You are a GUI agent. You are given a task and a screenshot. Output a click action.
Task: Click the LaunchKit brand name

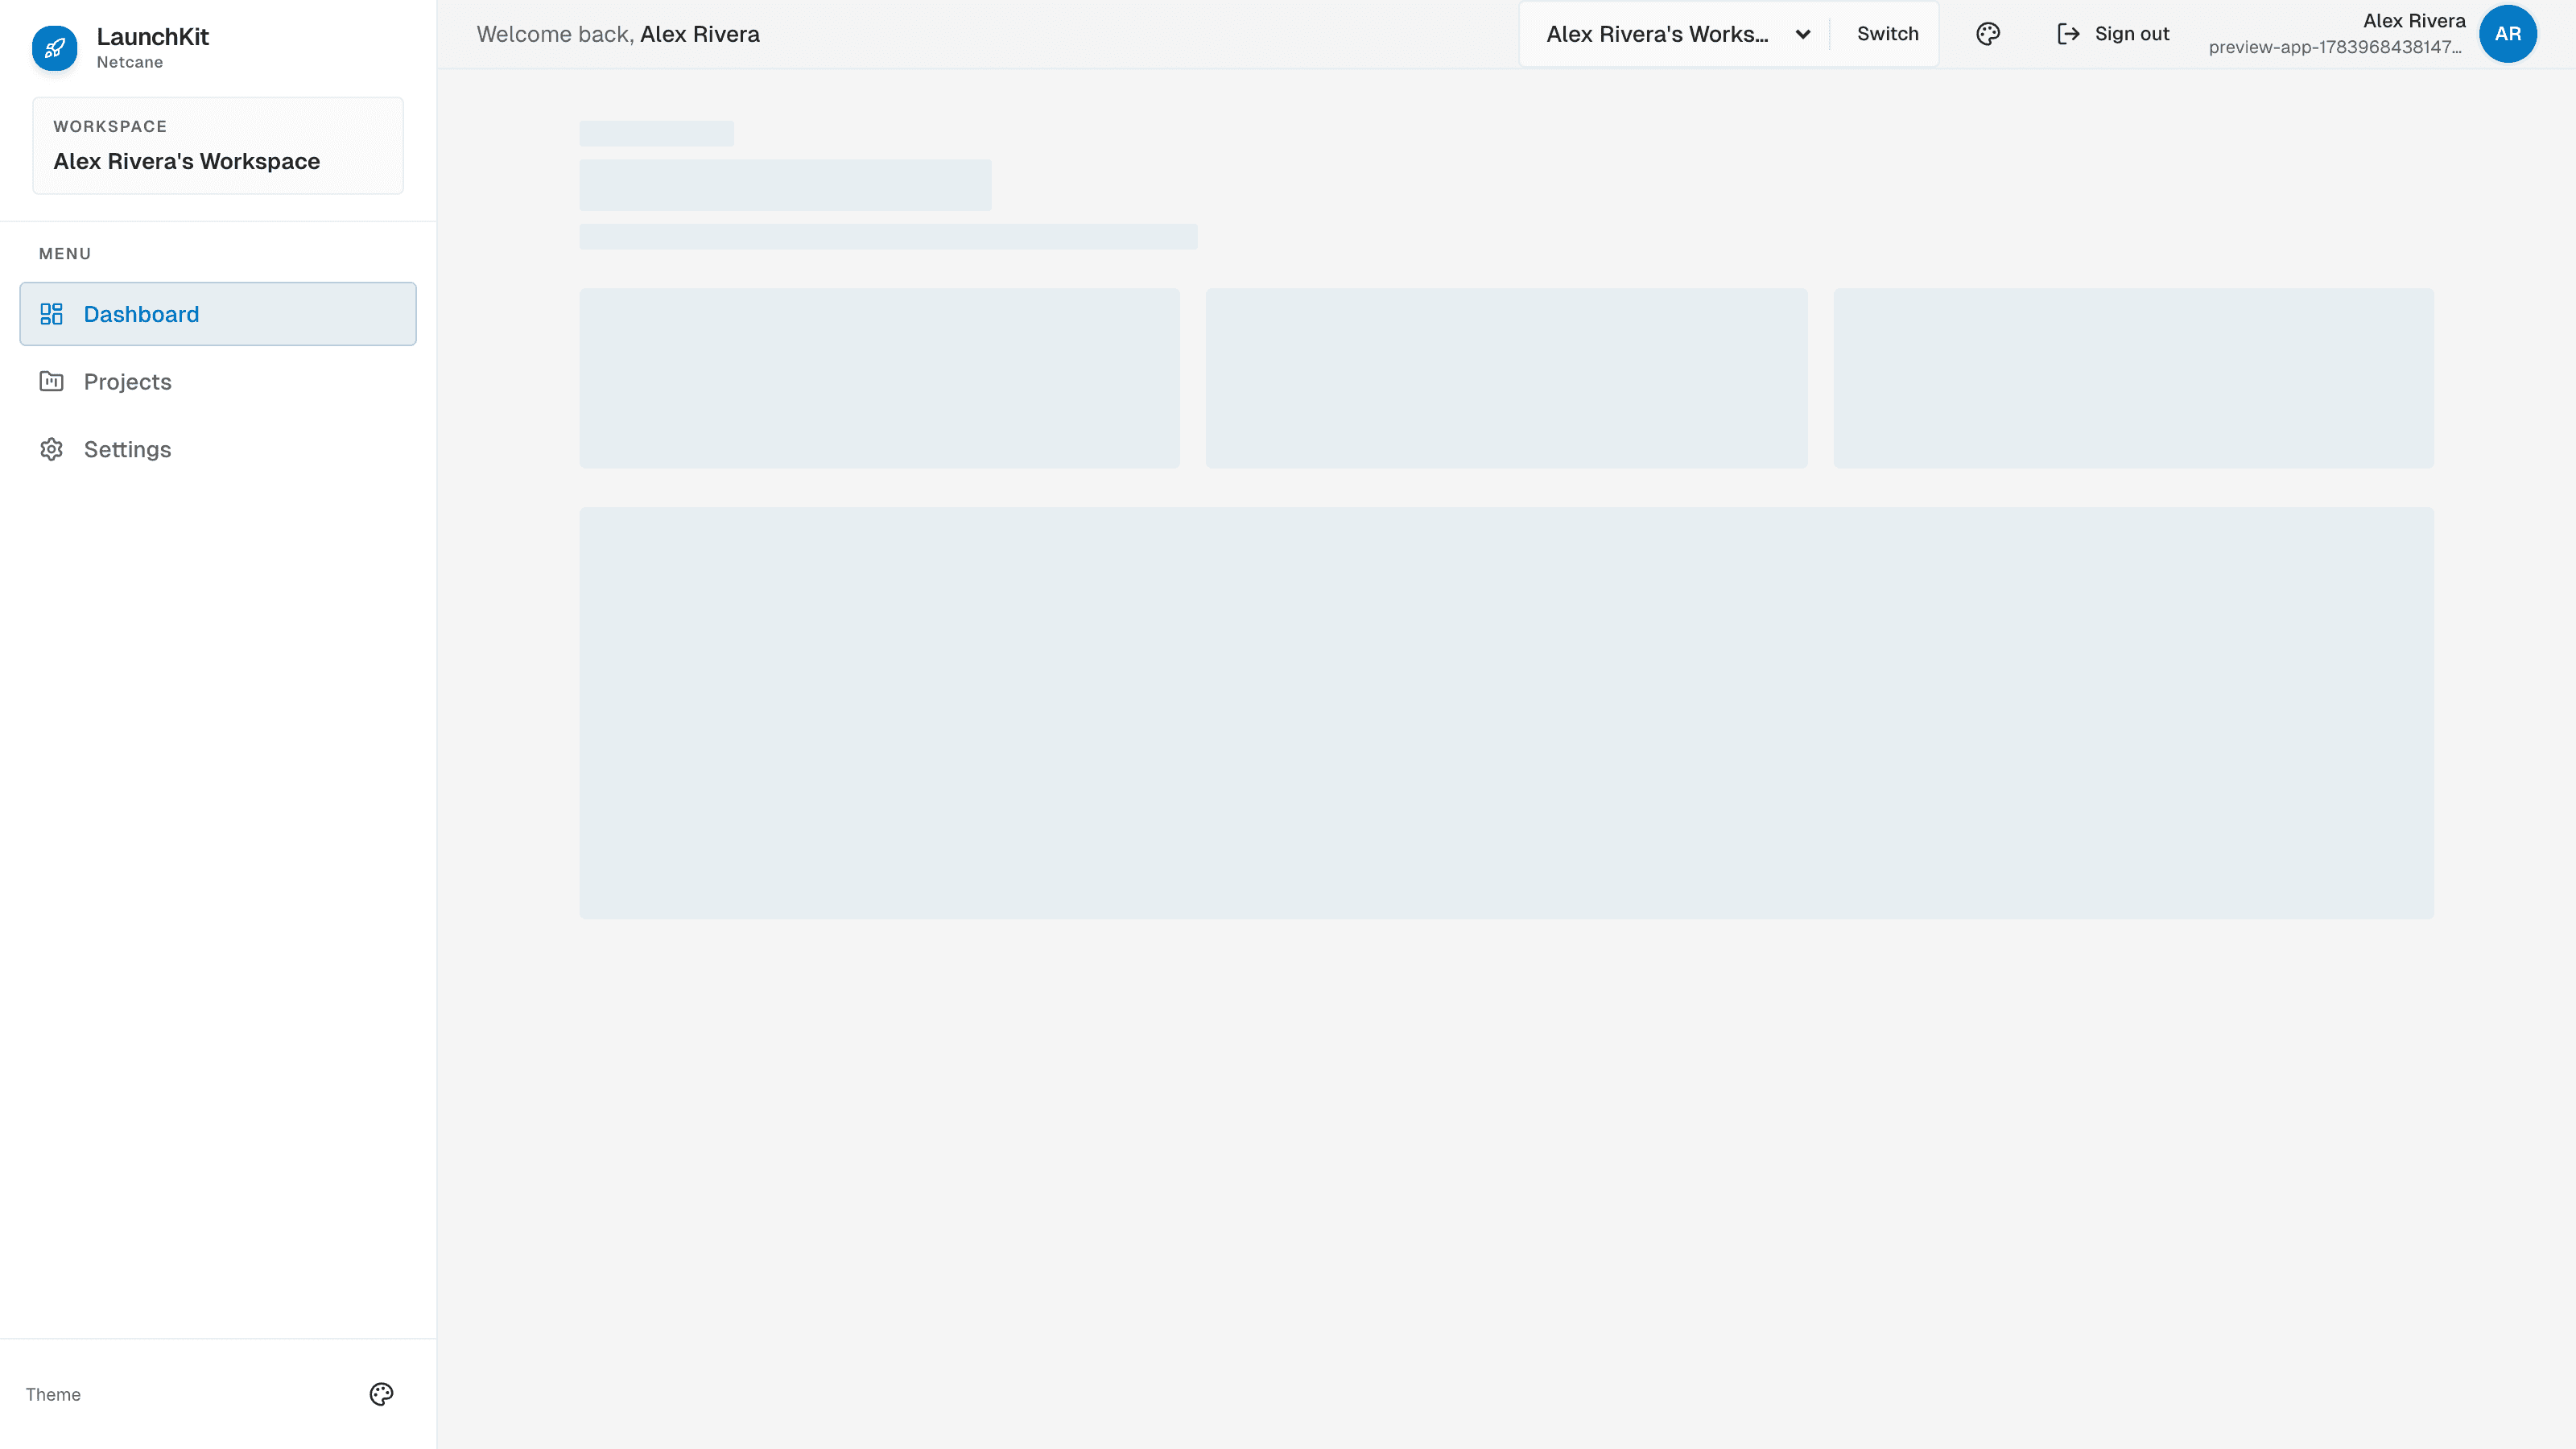point(152,37)
